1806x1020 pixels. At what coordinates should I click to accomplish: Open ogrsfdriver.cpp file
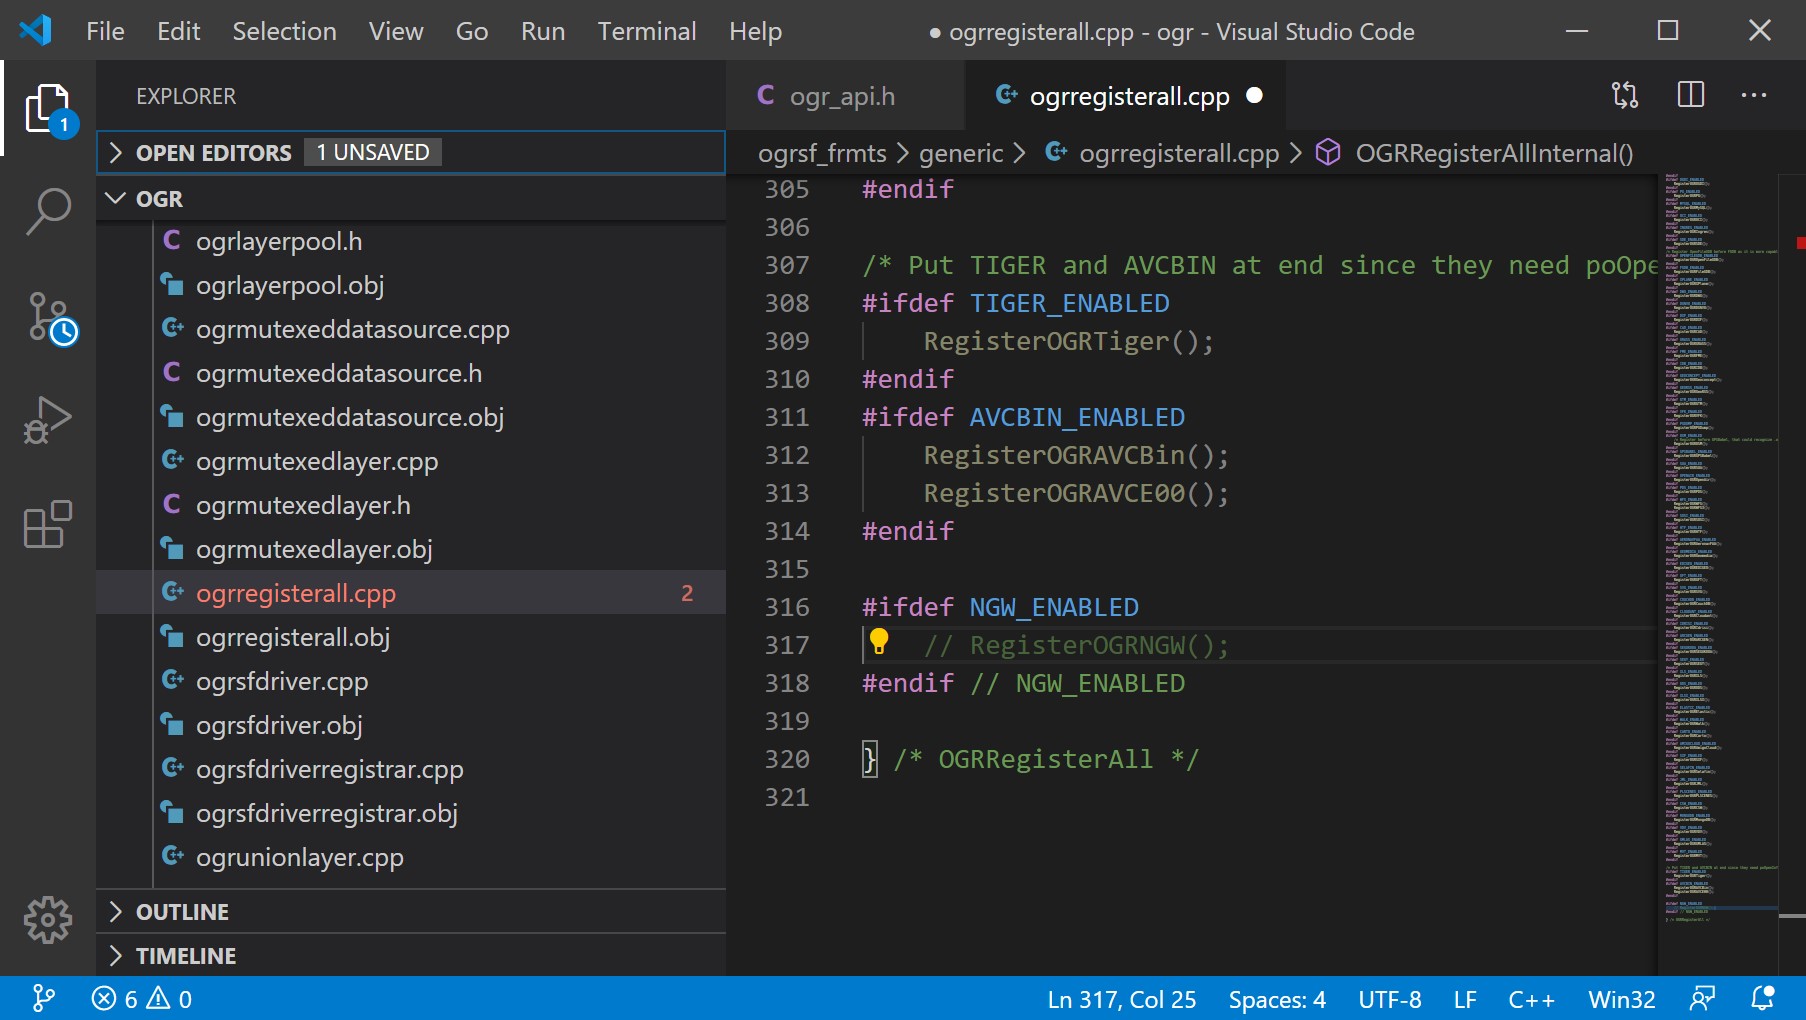click(x=411, y=681)
